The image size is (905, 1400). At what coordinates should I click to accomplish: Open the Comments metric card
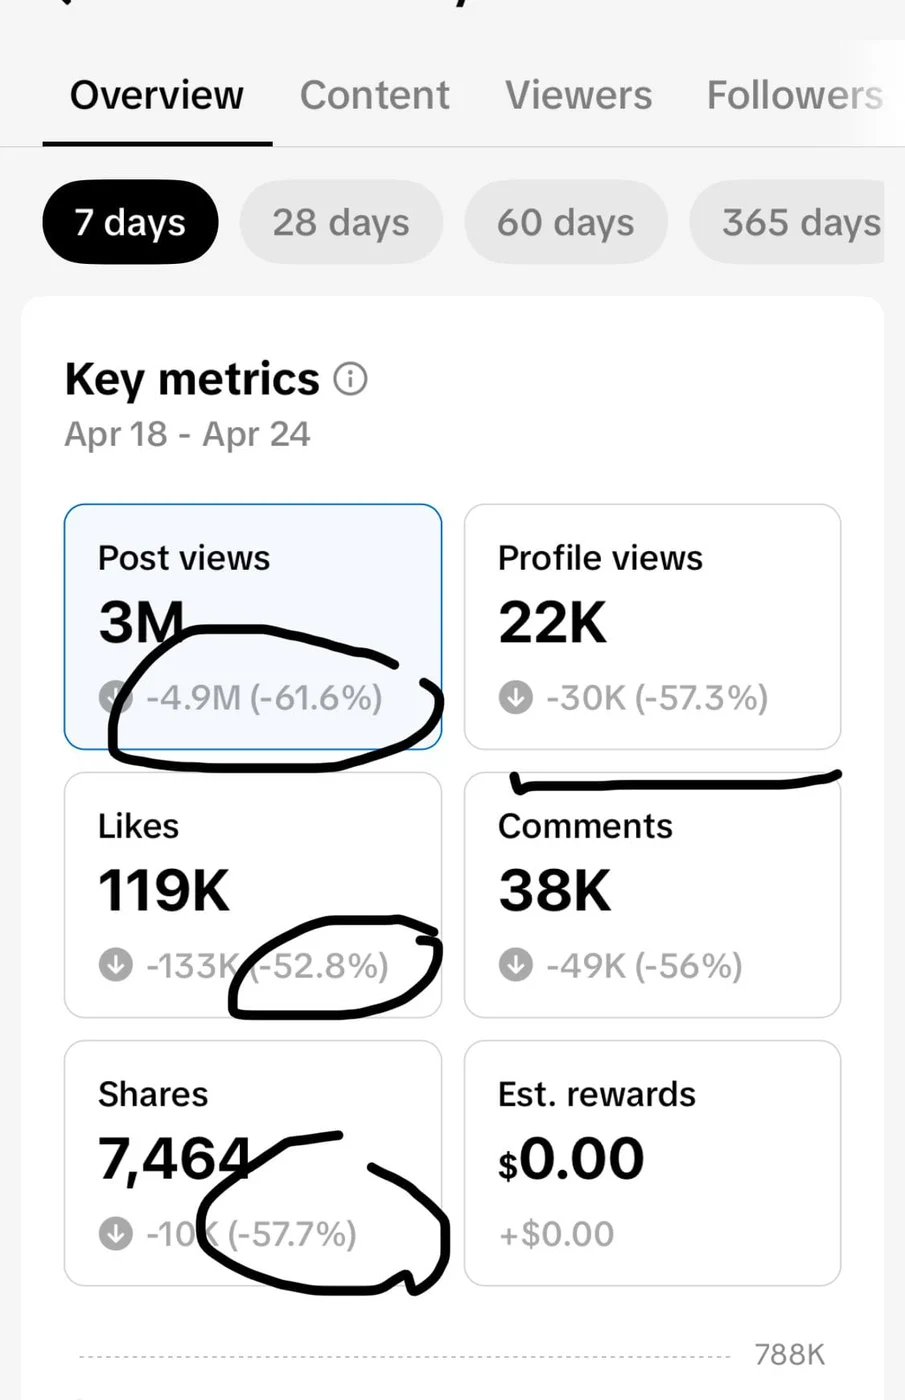tap(653, 895)
